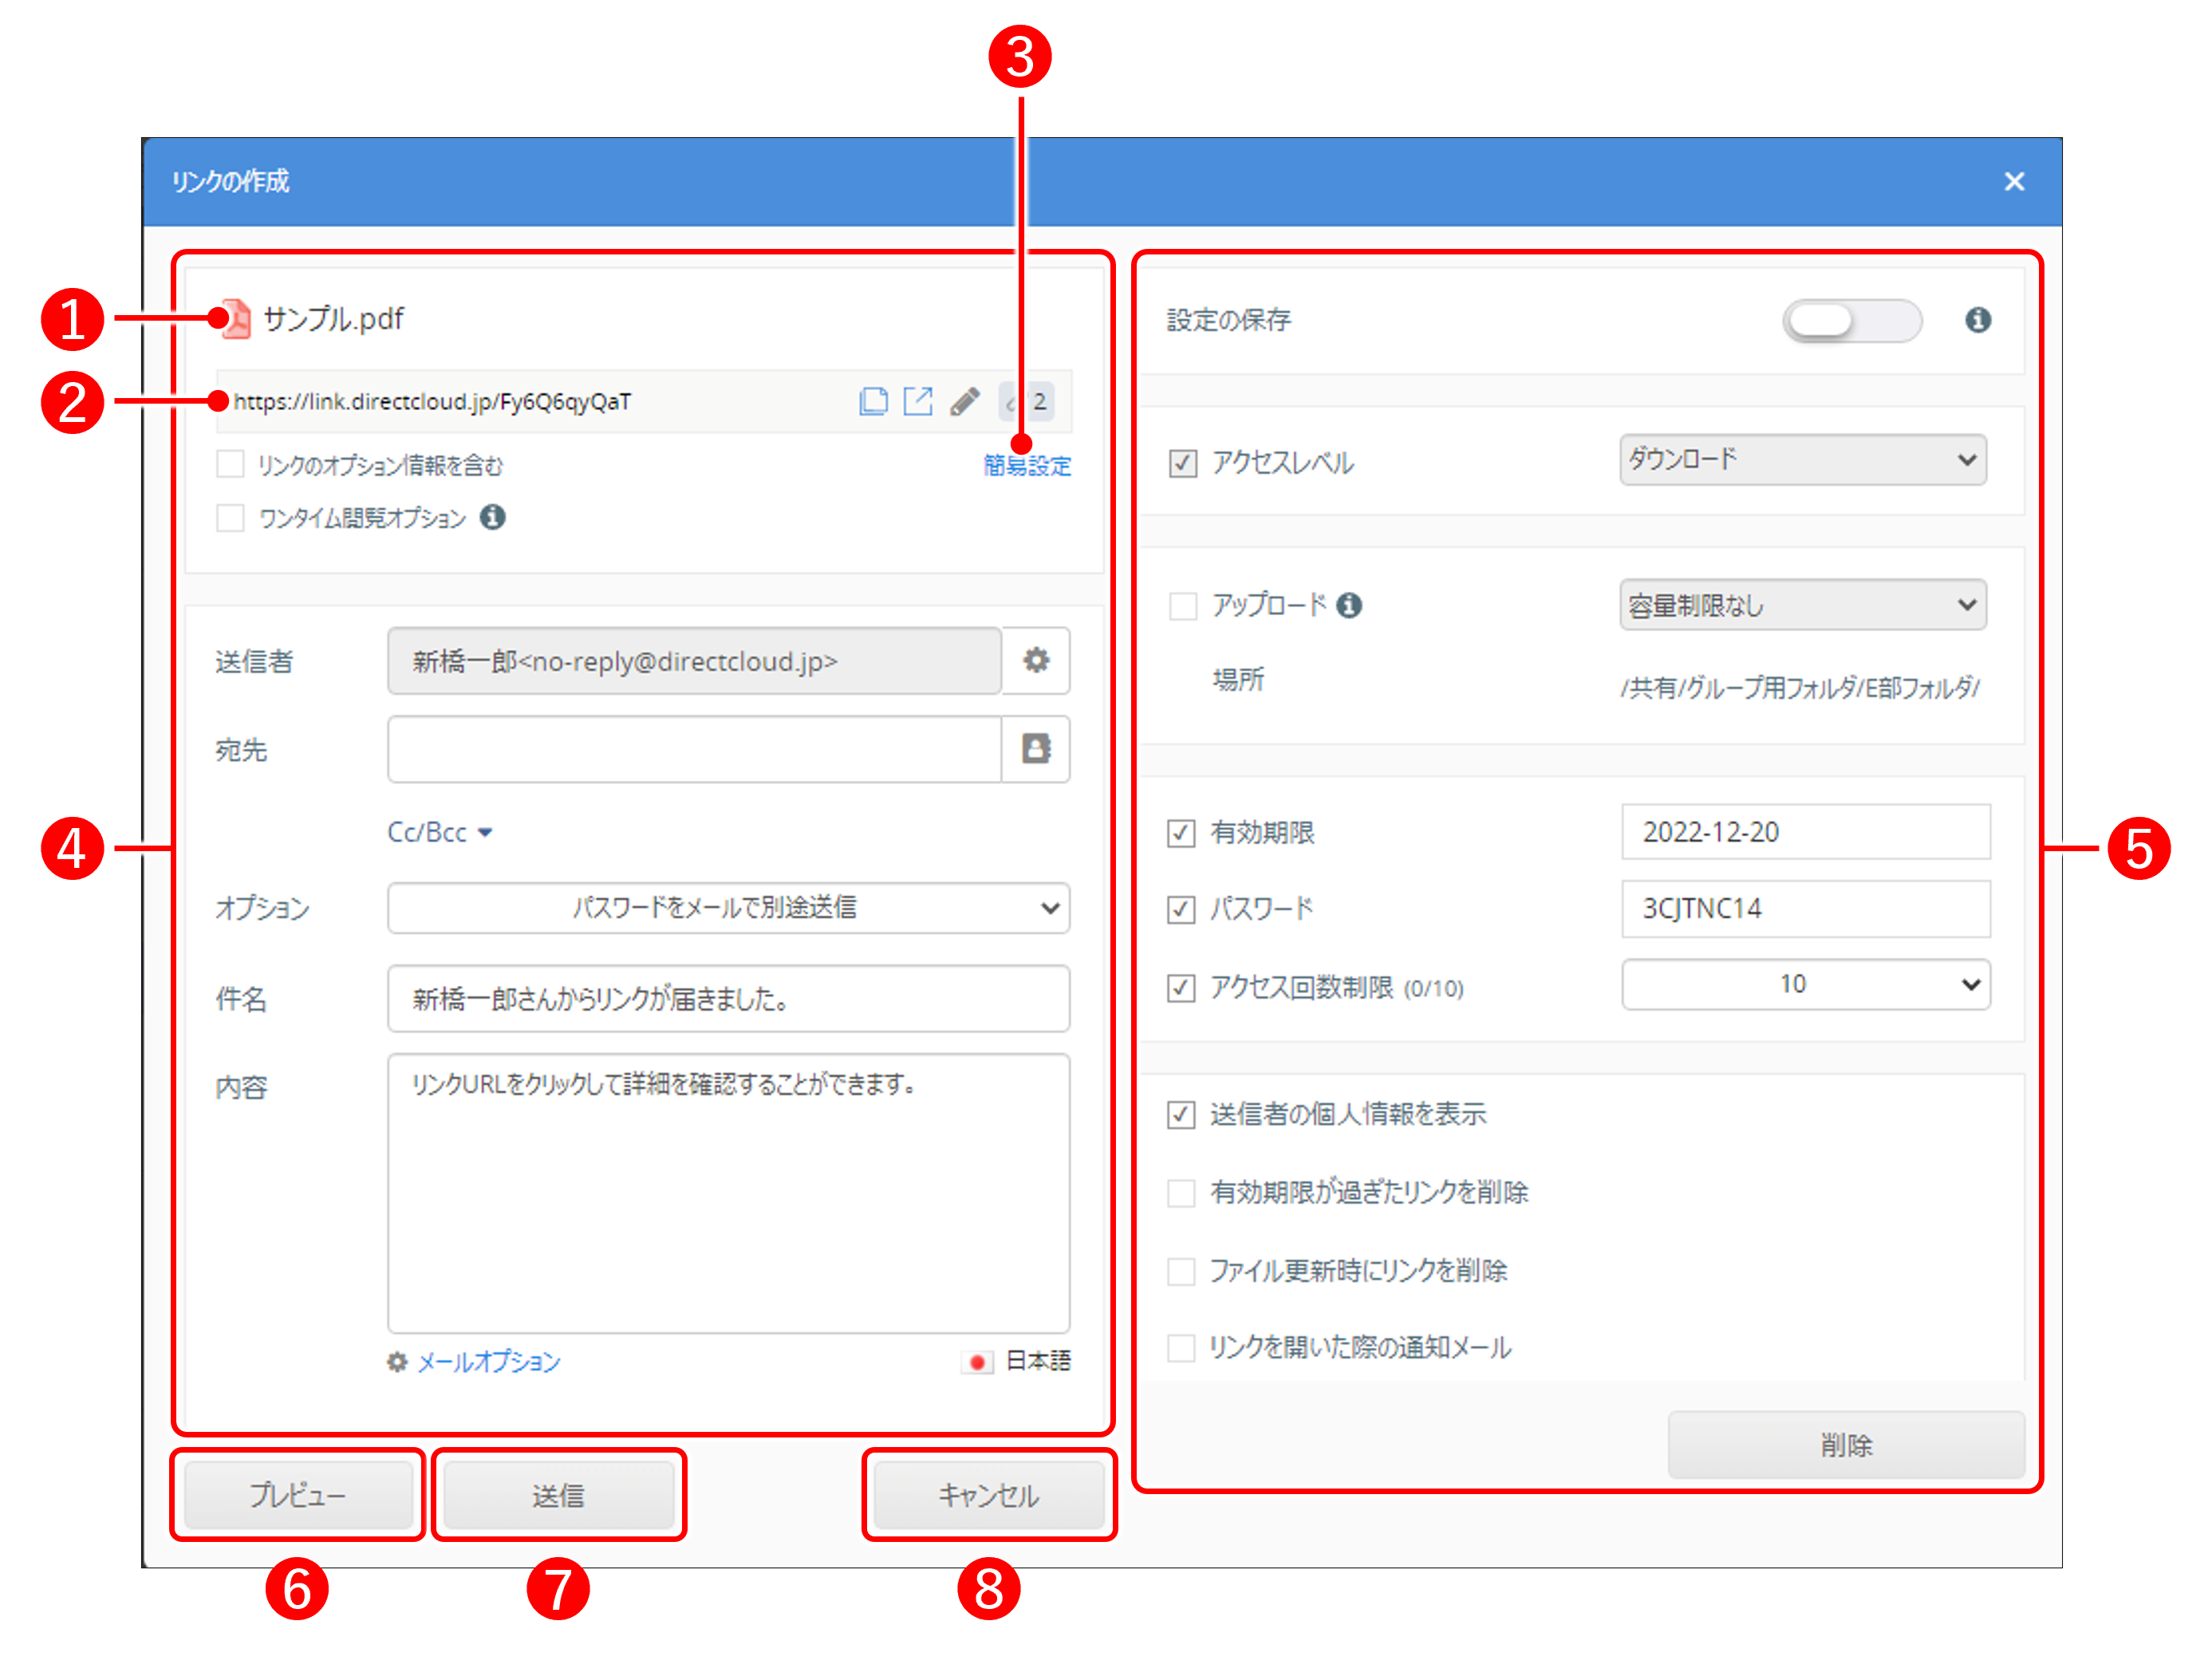Open address book icon beside 宛先
The height and width of the screenshot is (1672, 2212).
(x=1036, y=749)
